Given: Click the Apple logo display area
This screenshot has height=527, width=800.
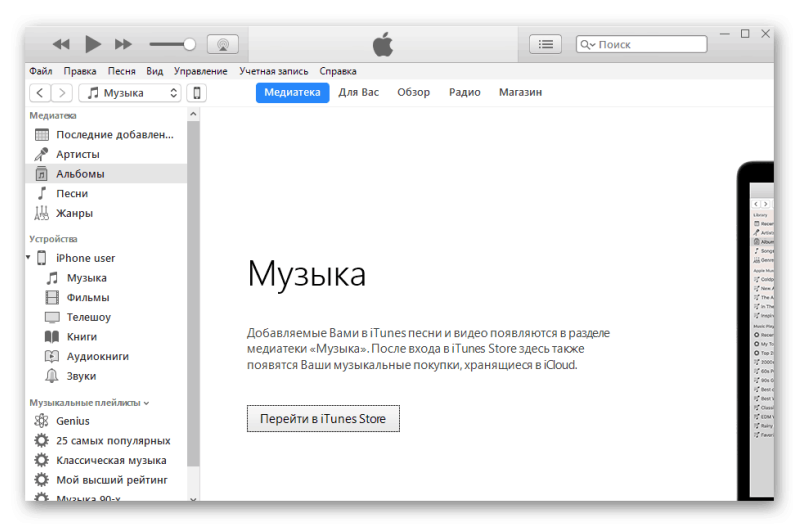Looking at the screenshot, I should tap(383, 44).
